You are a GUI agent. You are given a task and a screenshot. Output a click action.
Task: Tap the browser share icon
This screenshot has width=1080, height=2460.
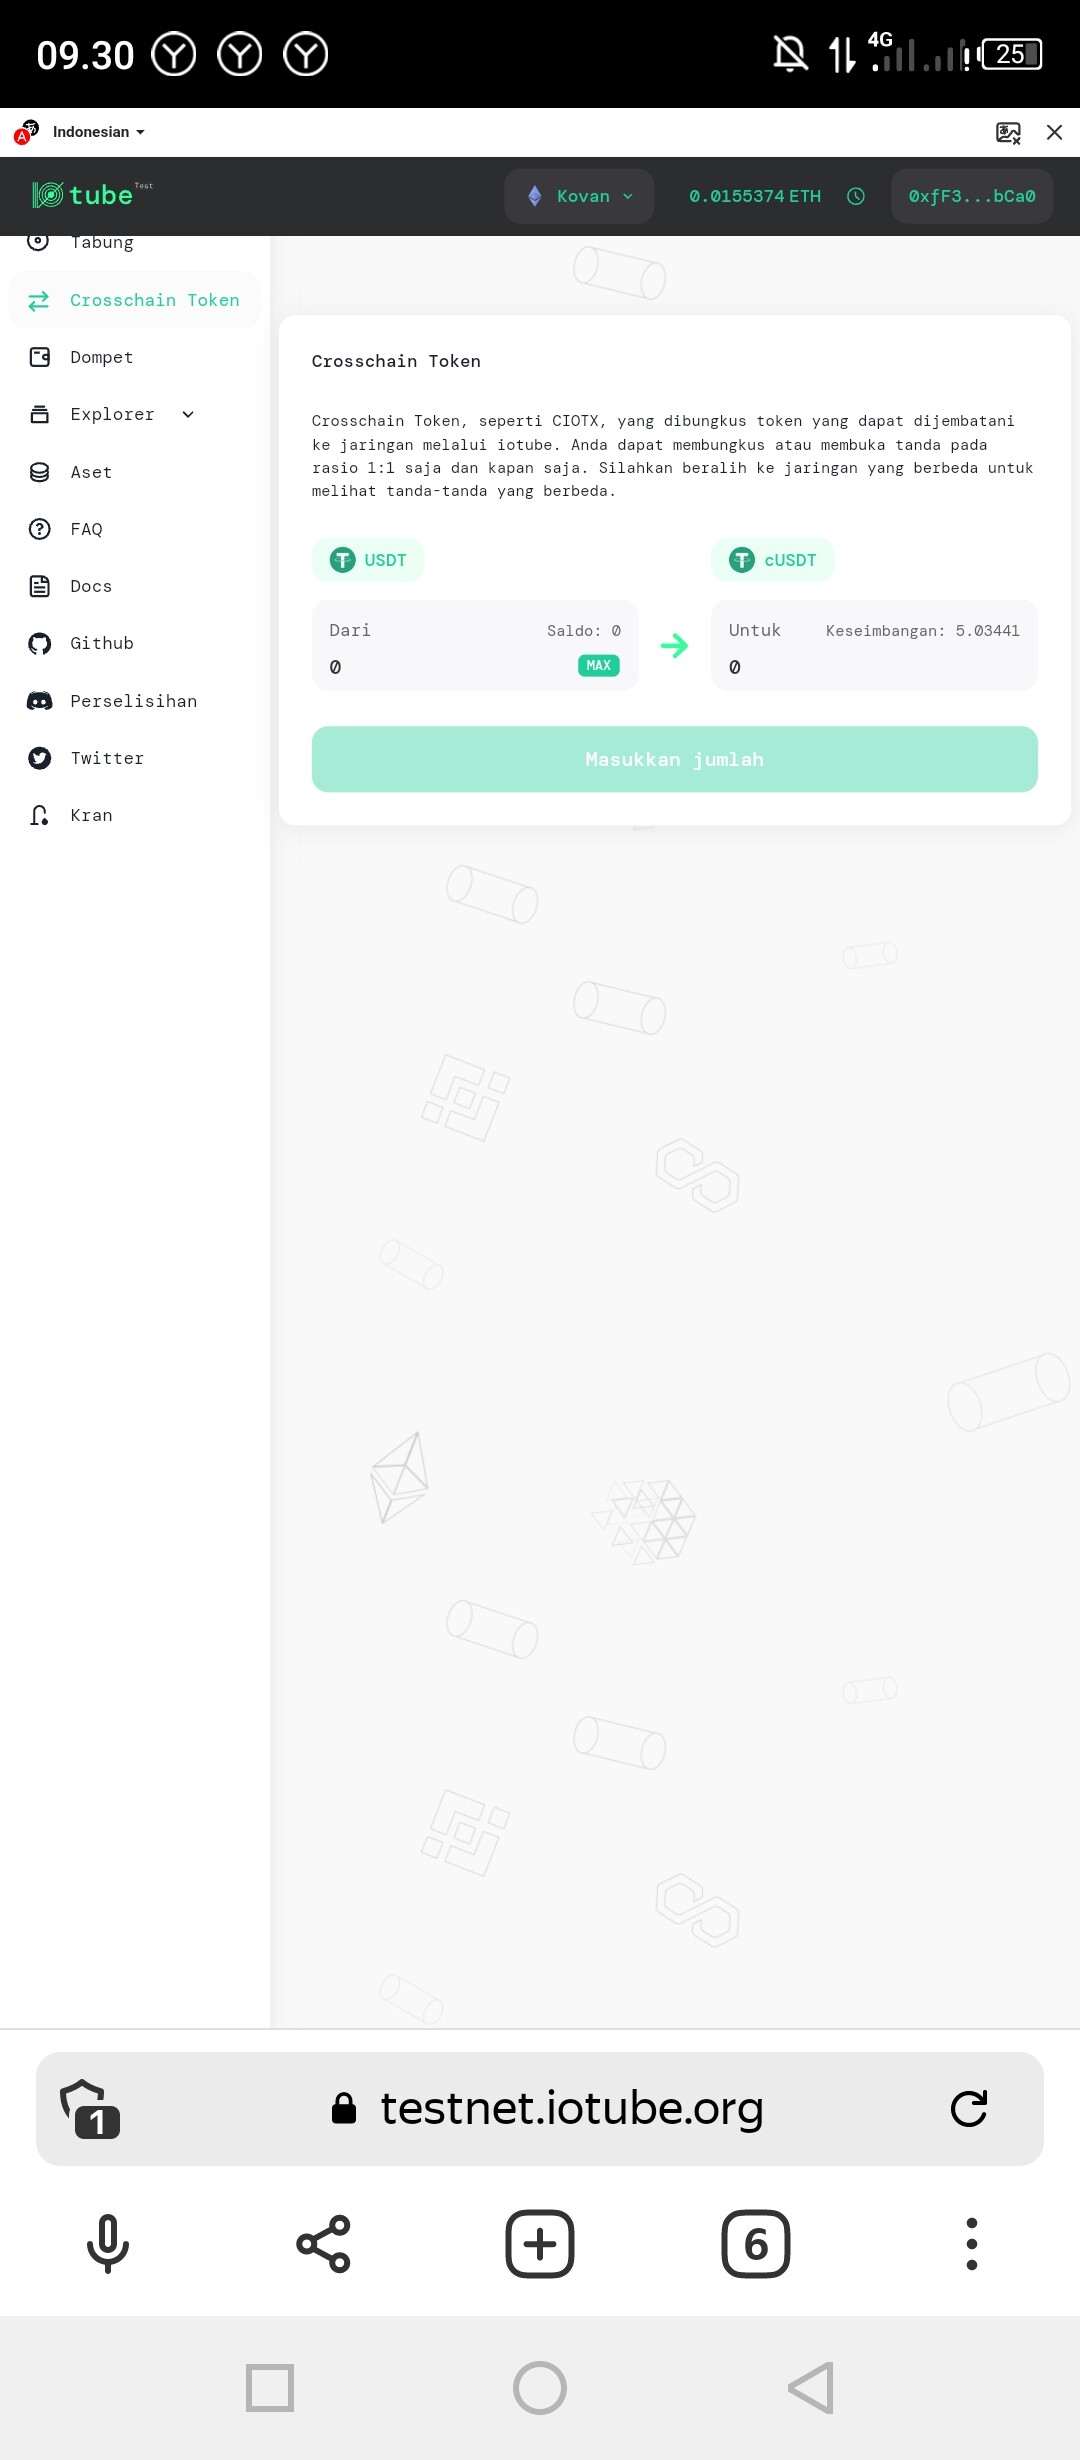pyautogui.click(x=324, y=2244)
